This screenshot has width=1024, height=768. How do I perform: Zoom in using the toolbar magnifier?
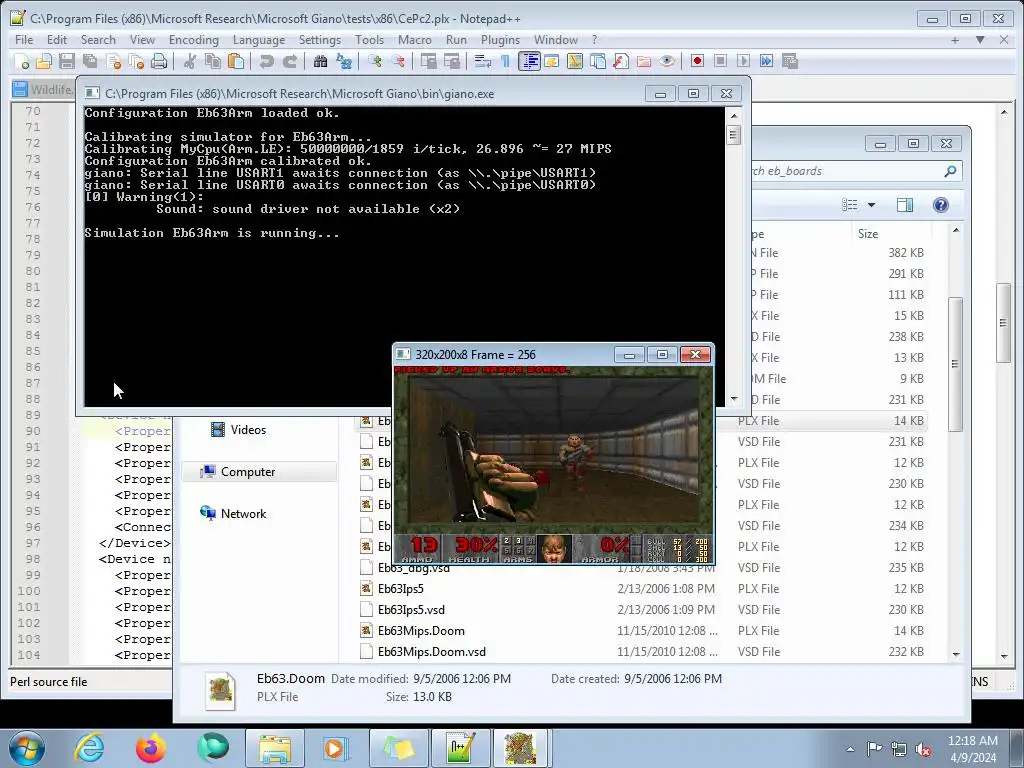coord(375,61)
